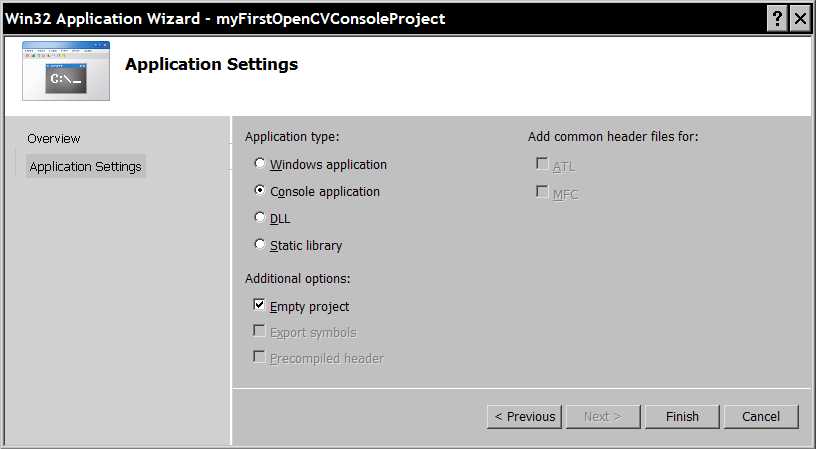
Task: Tick the ATL header files checkbox
Action: pyautogui.click(x=542, y=164)
